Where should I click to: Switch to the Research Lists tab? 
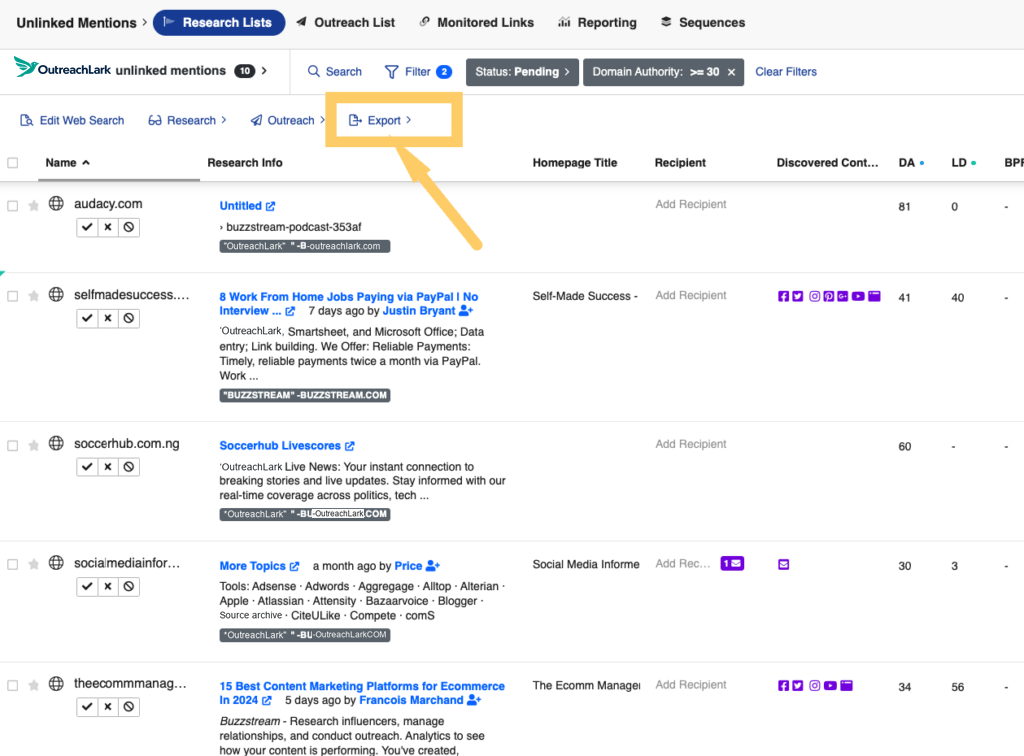[219, 22]
